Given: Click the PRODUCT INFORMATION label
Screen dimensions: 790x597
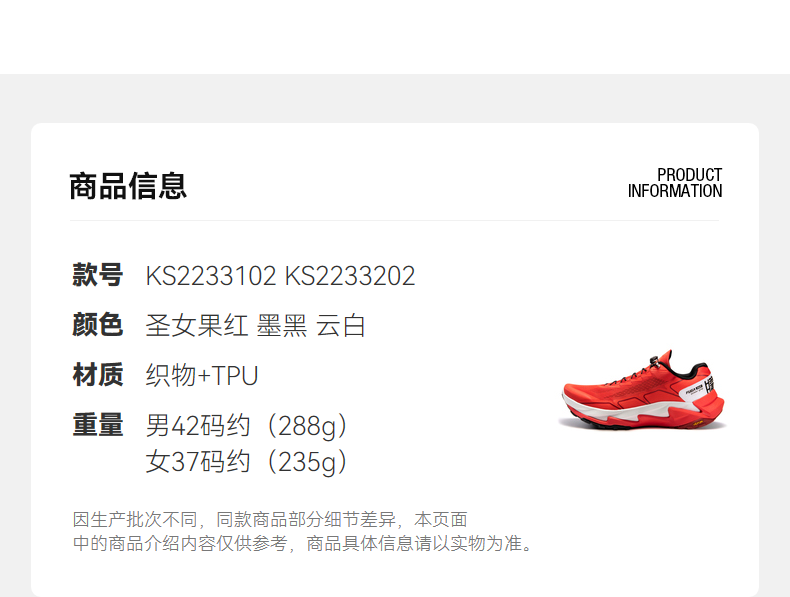Looking at the screenshot, I should coord(675,183).
